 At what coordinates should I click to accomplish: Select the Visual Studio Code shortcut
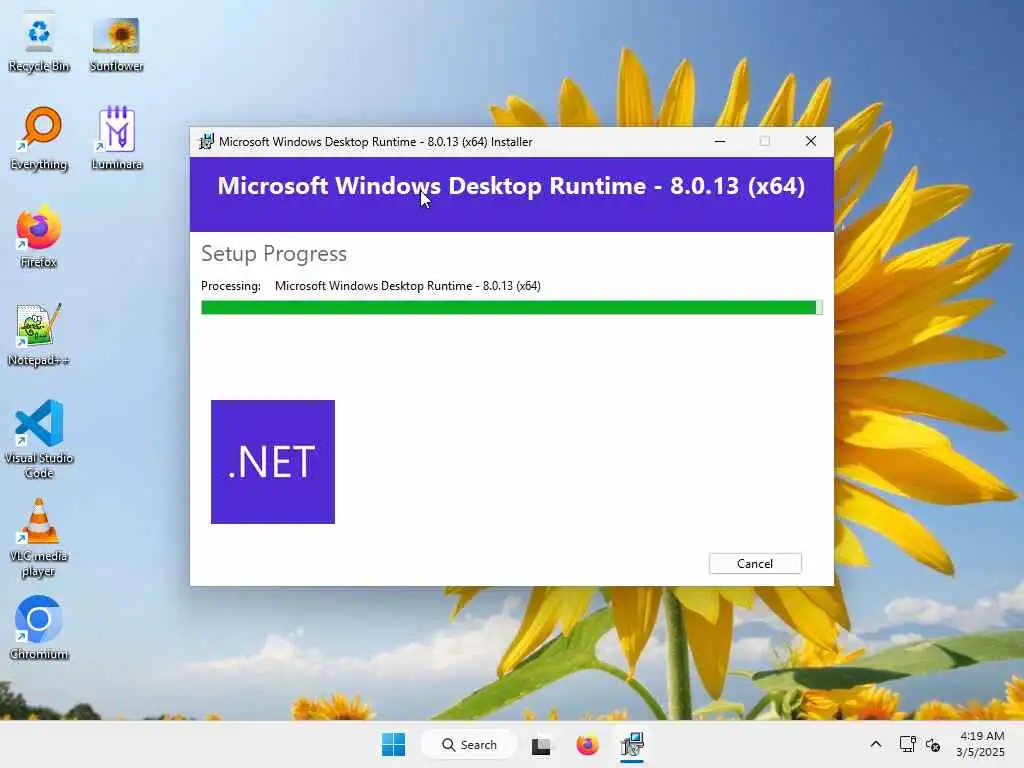click(x=39, y=440)
